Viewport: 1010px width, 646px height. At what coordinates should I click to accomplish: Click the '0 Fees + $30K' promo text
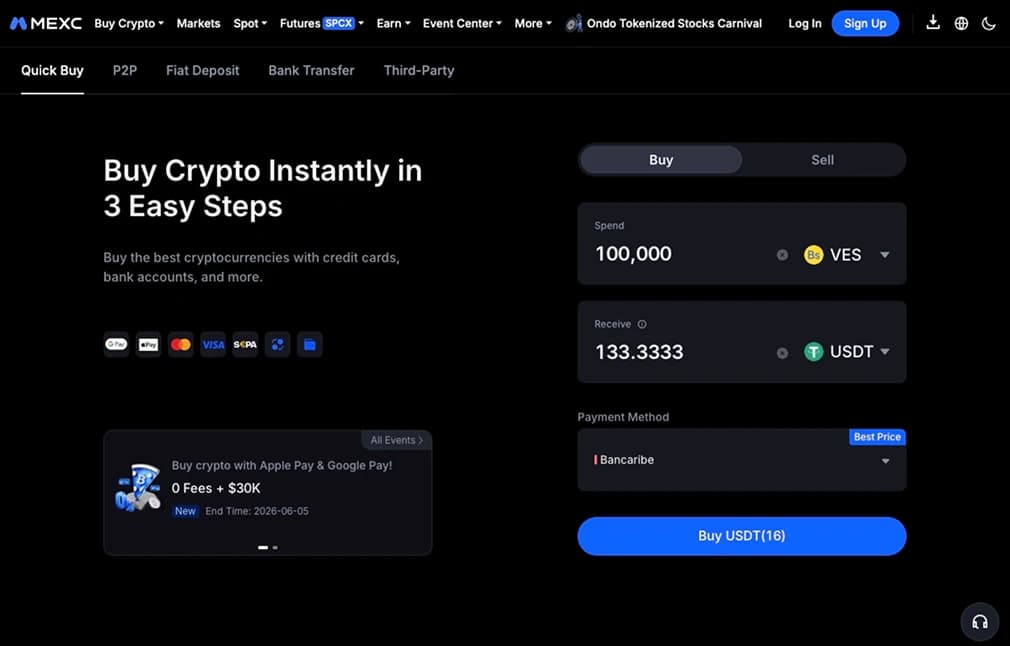pos(216,488)
